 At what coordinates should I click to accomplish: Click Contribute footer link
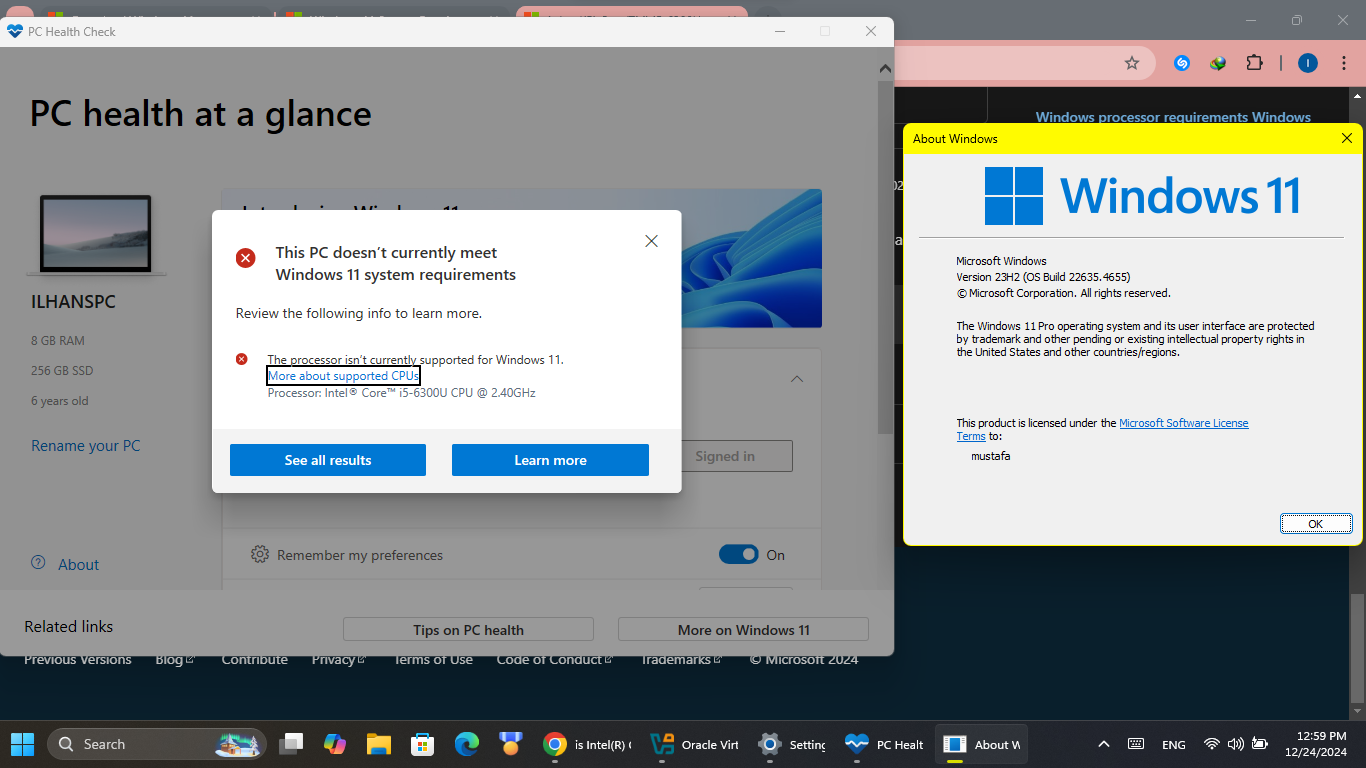coord(255,660)
